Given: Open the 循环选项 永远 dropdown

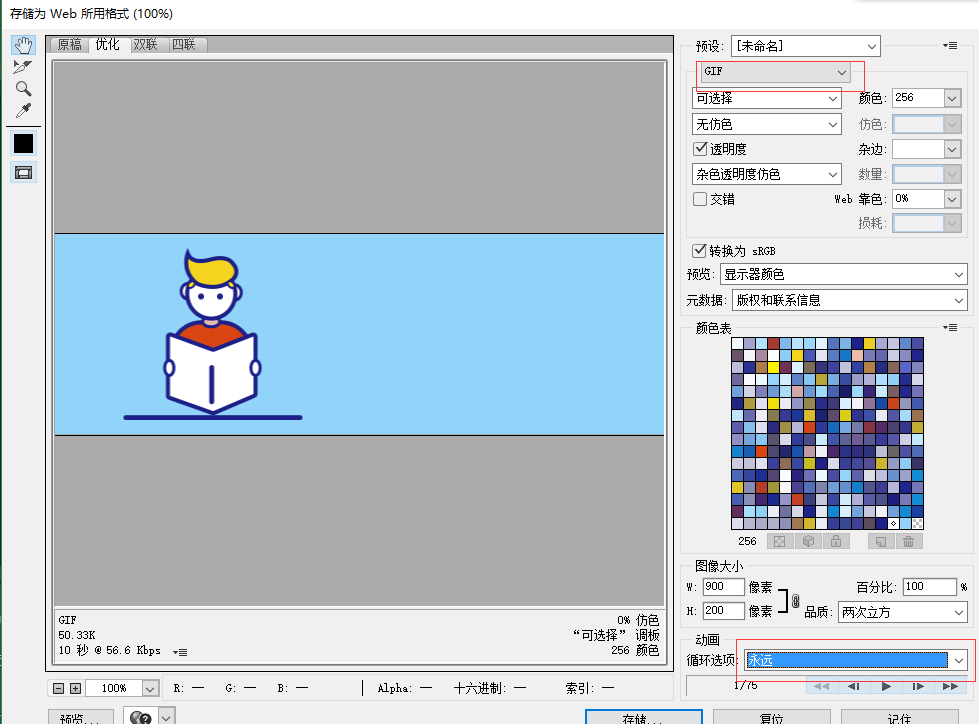Looking at the screenshot, I should pos(856,660).
